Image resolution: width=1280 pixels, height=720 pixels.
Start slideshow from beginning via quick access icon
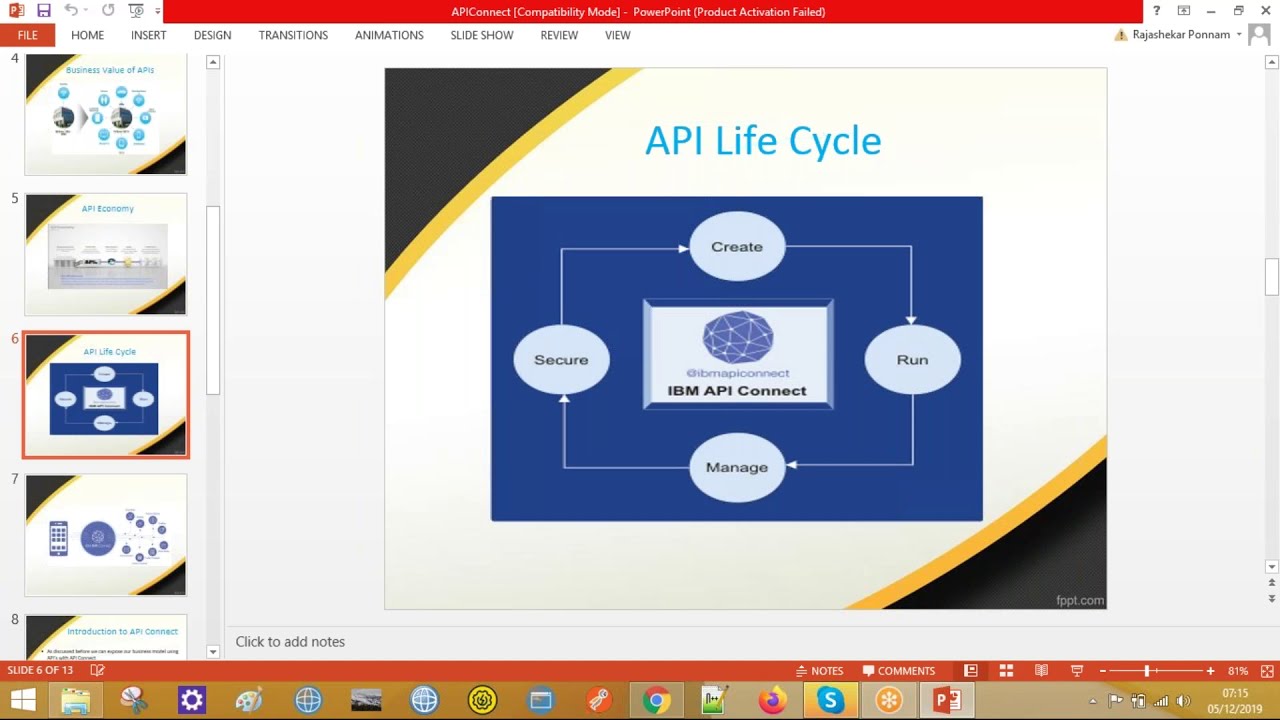click(136, 11)
